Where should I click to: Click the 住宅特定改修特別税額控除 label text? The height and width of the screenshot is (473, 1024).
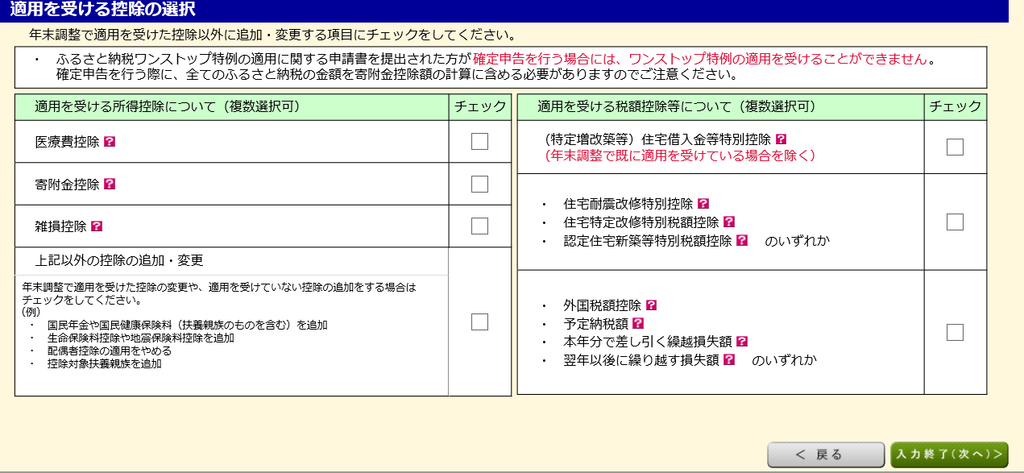point(641,222)
